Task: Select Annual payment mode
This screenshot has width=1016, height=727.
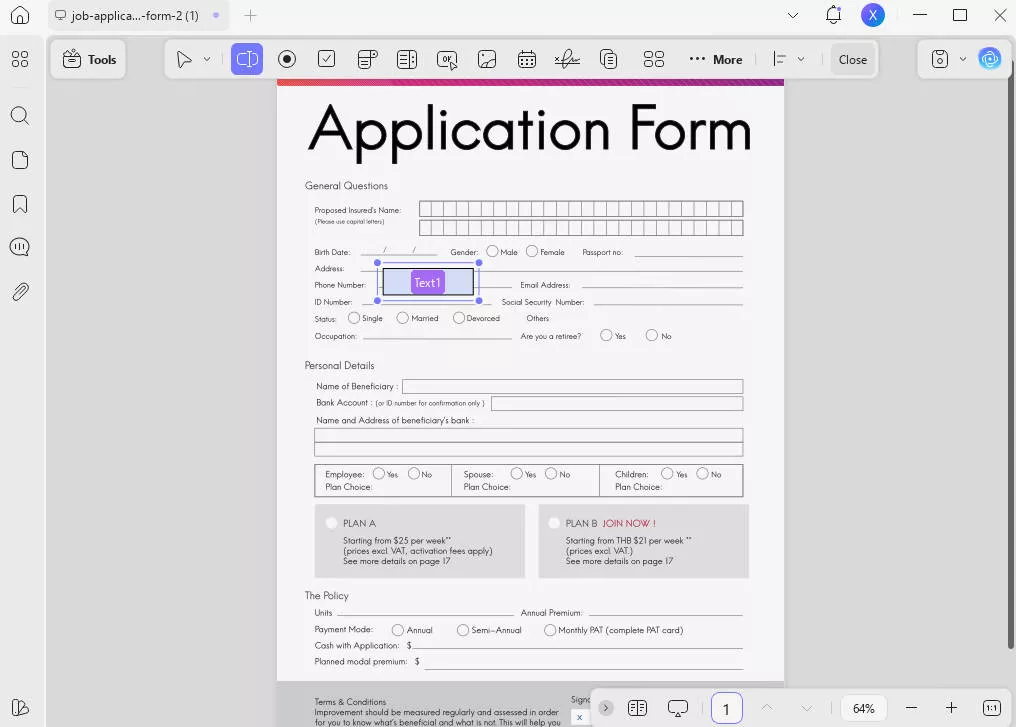Action: pos(399,629)
